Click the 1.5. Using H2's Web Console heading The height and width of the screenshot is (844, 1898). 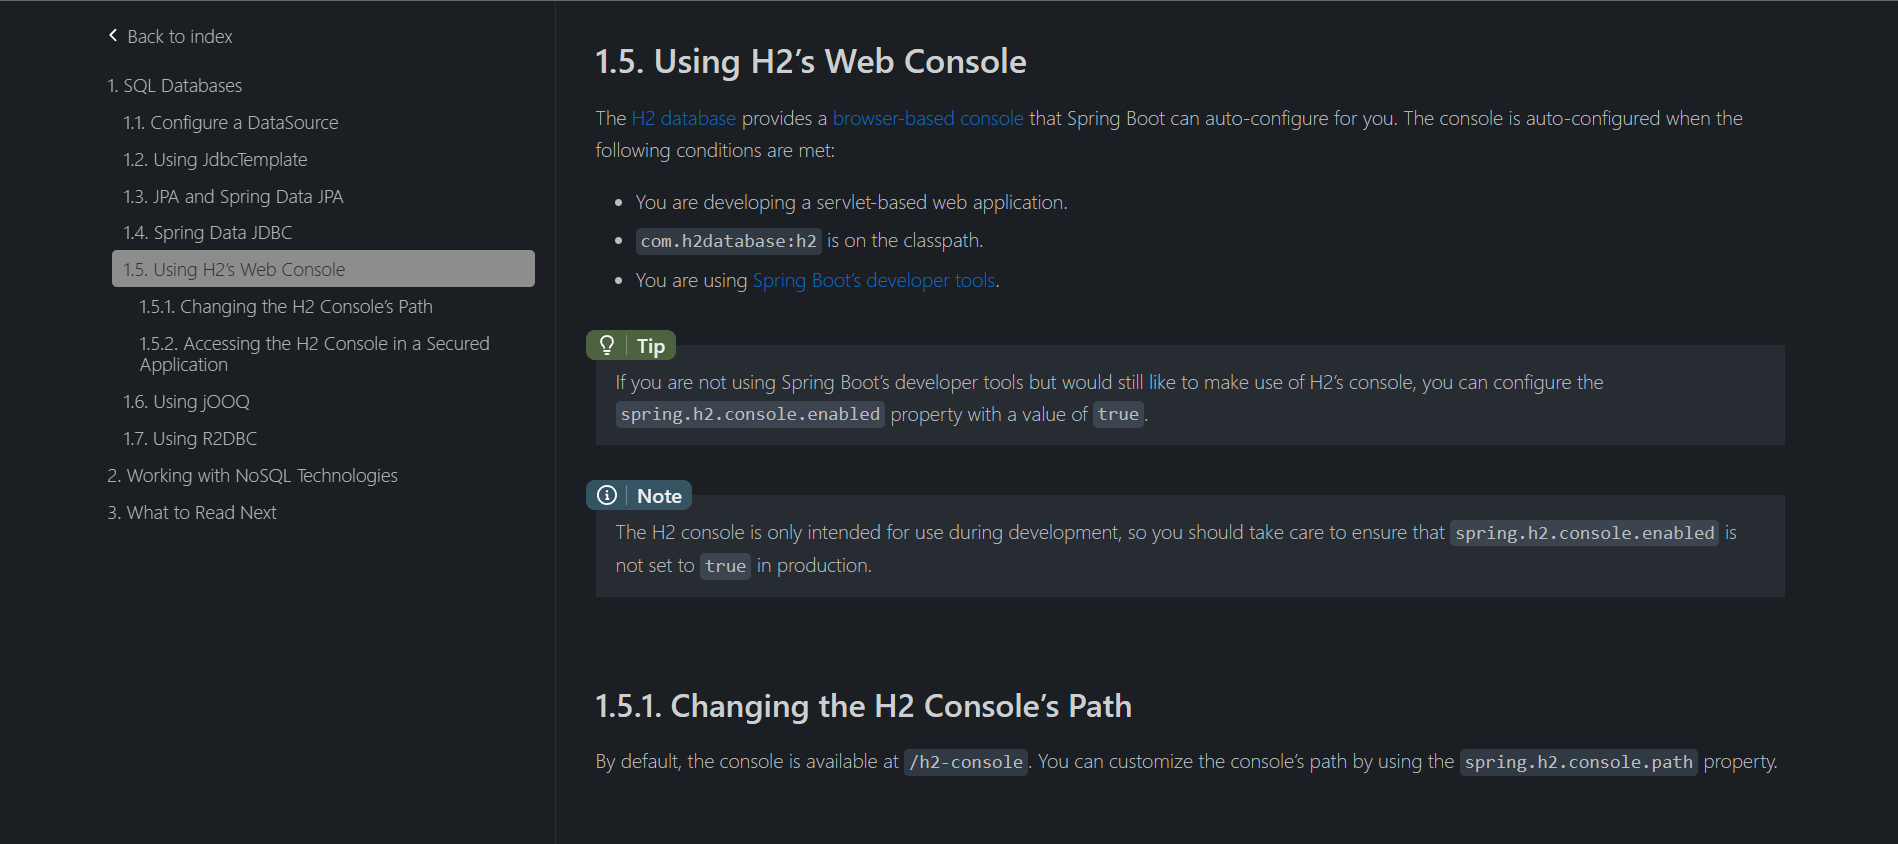(811, 61)
